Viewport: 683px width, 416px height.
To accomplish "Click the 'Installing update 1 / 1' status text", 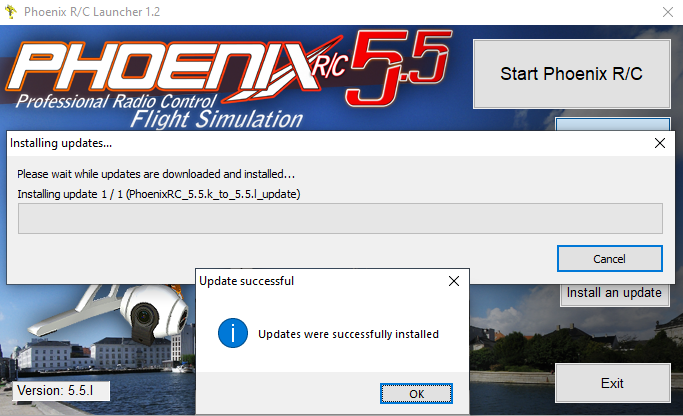I will click(x=159, y=194).
